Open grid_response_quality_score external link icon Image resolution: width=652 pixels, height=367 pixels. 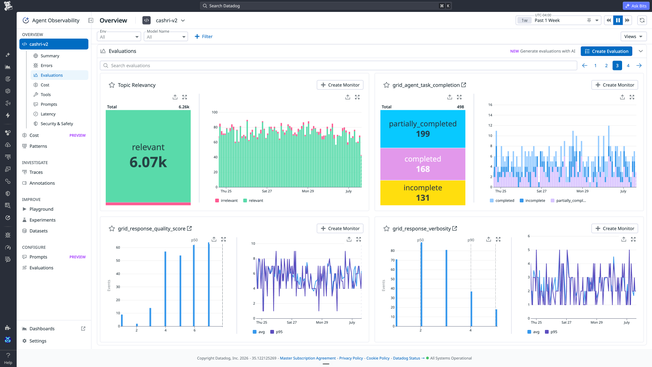tap(190, 228)
